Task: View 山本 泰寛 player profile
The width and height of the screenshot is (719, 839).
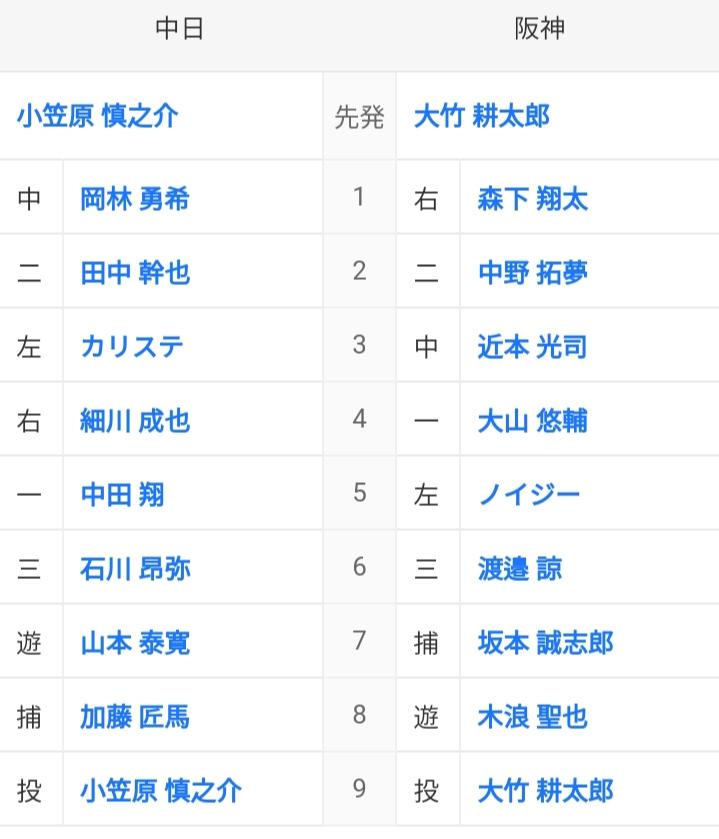Action: click(x=135, y=643)
